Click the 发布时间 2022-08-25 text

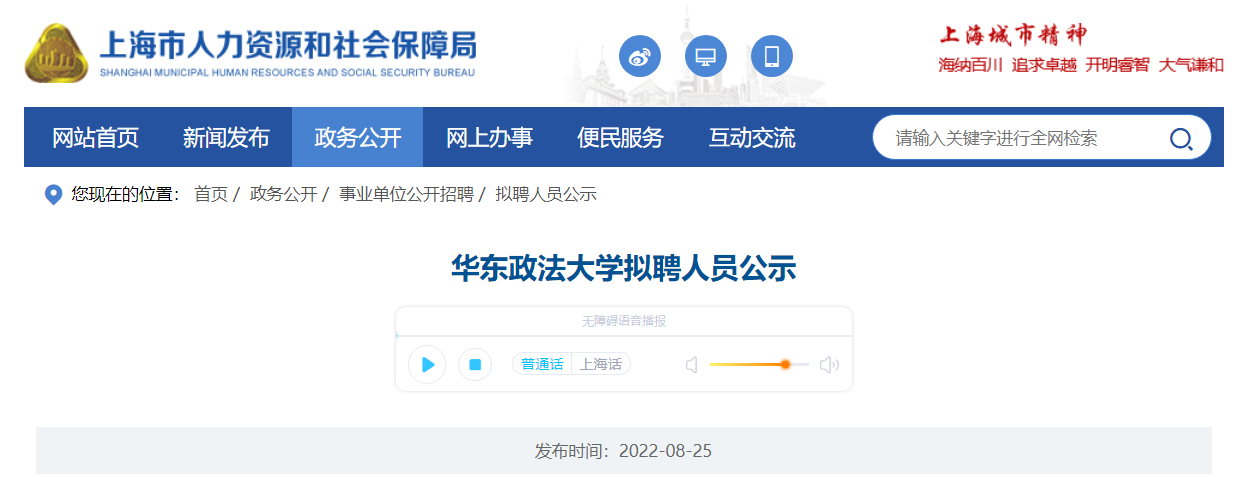[624, 451]
